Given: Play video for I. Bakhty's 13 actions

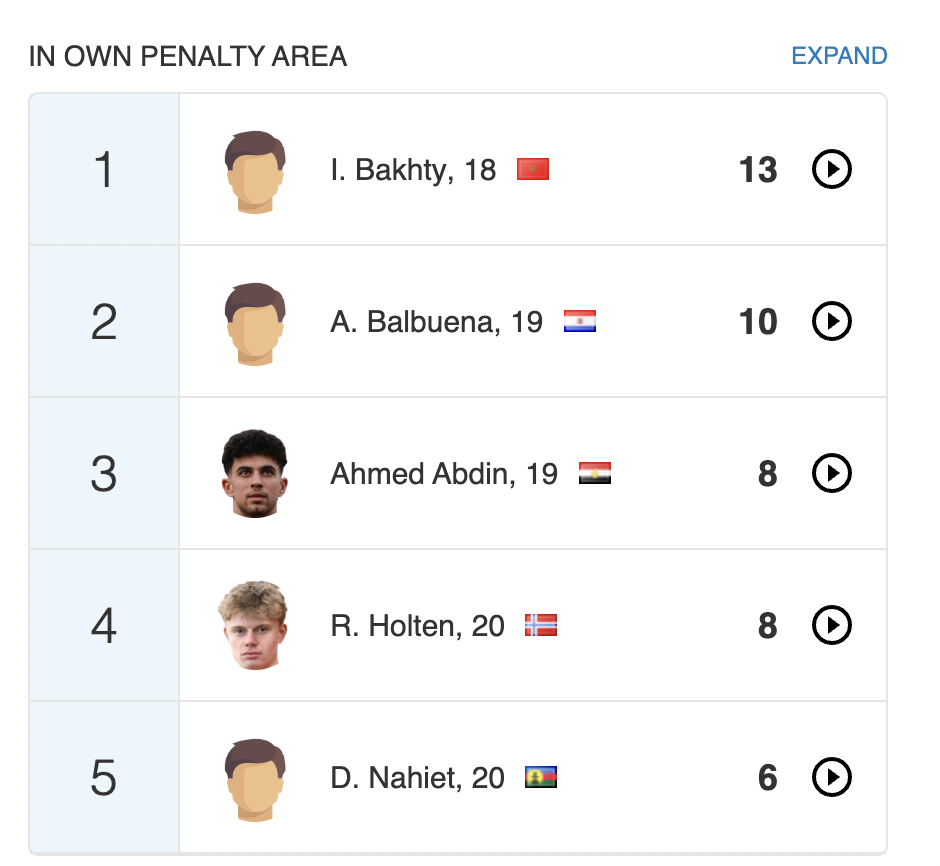Looking at the screenshot, I should (x=831, y=170).
